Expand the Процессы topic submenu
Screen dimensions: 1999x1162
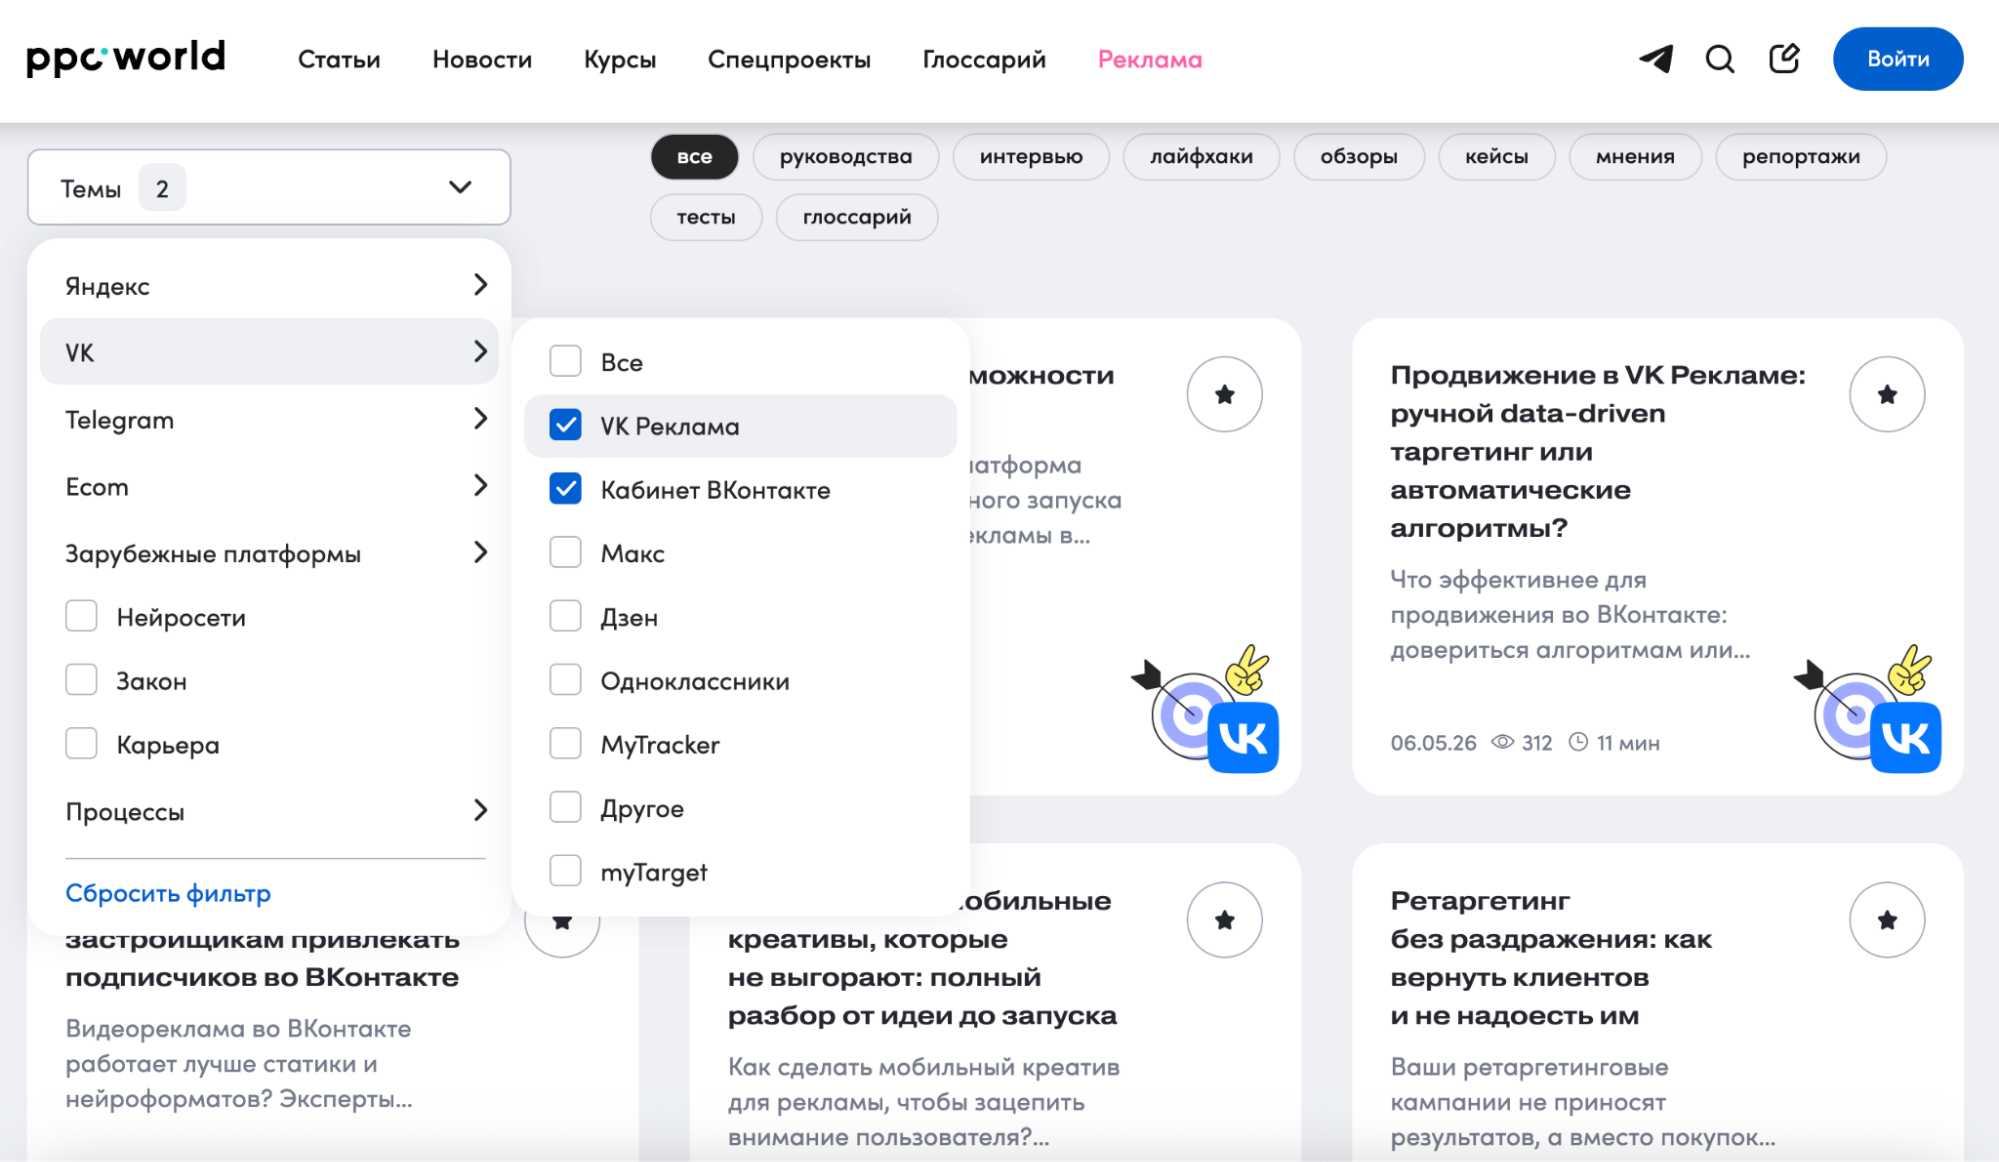tap(269, 810)
